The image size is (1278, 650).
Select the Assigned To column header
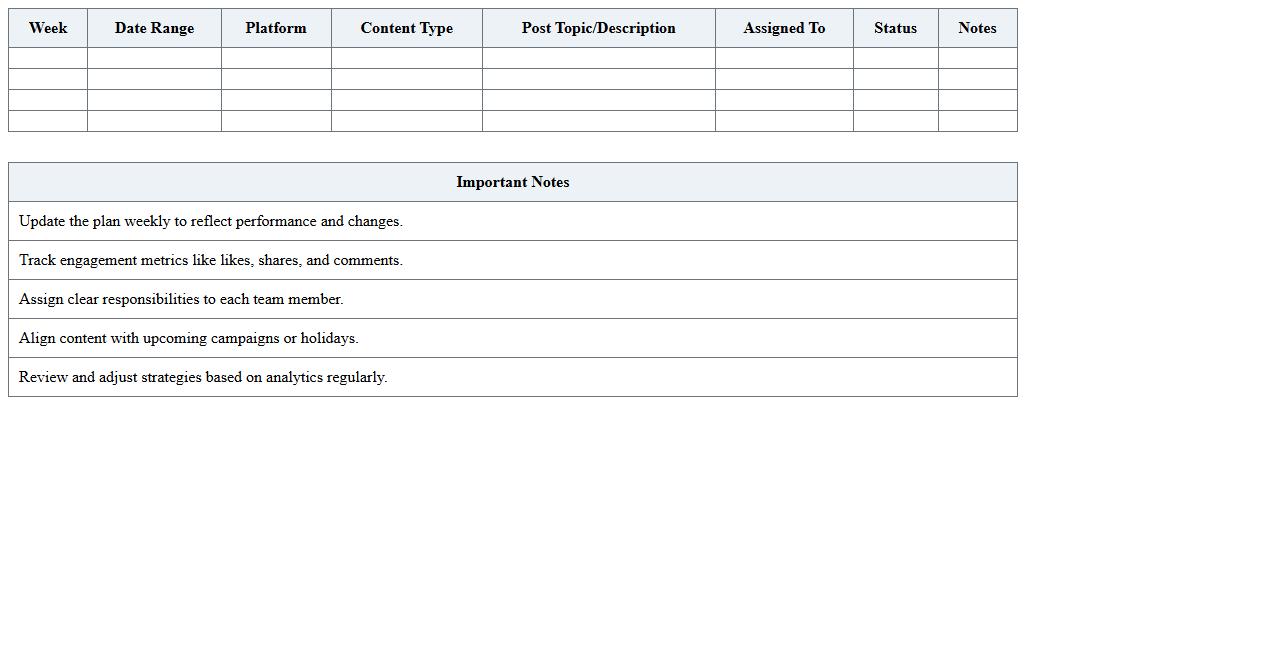pos(784,28)
